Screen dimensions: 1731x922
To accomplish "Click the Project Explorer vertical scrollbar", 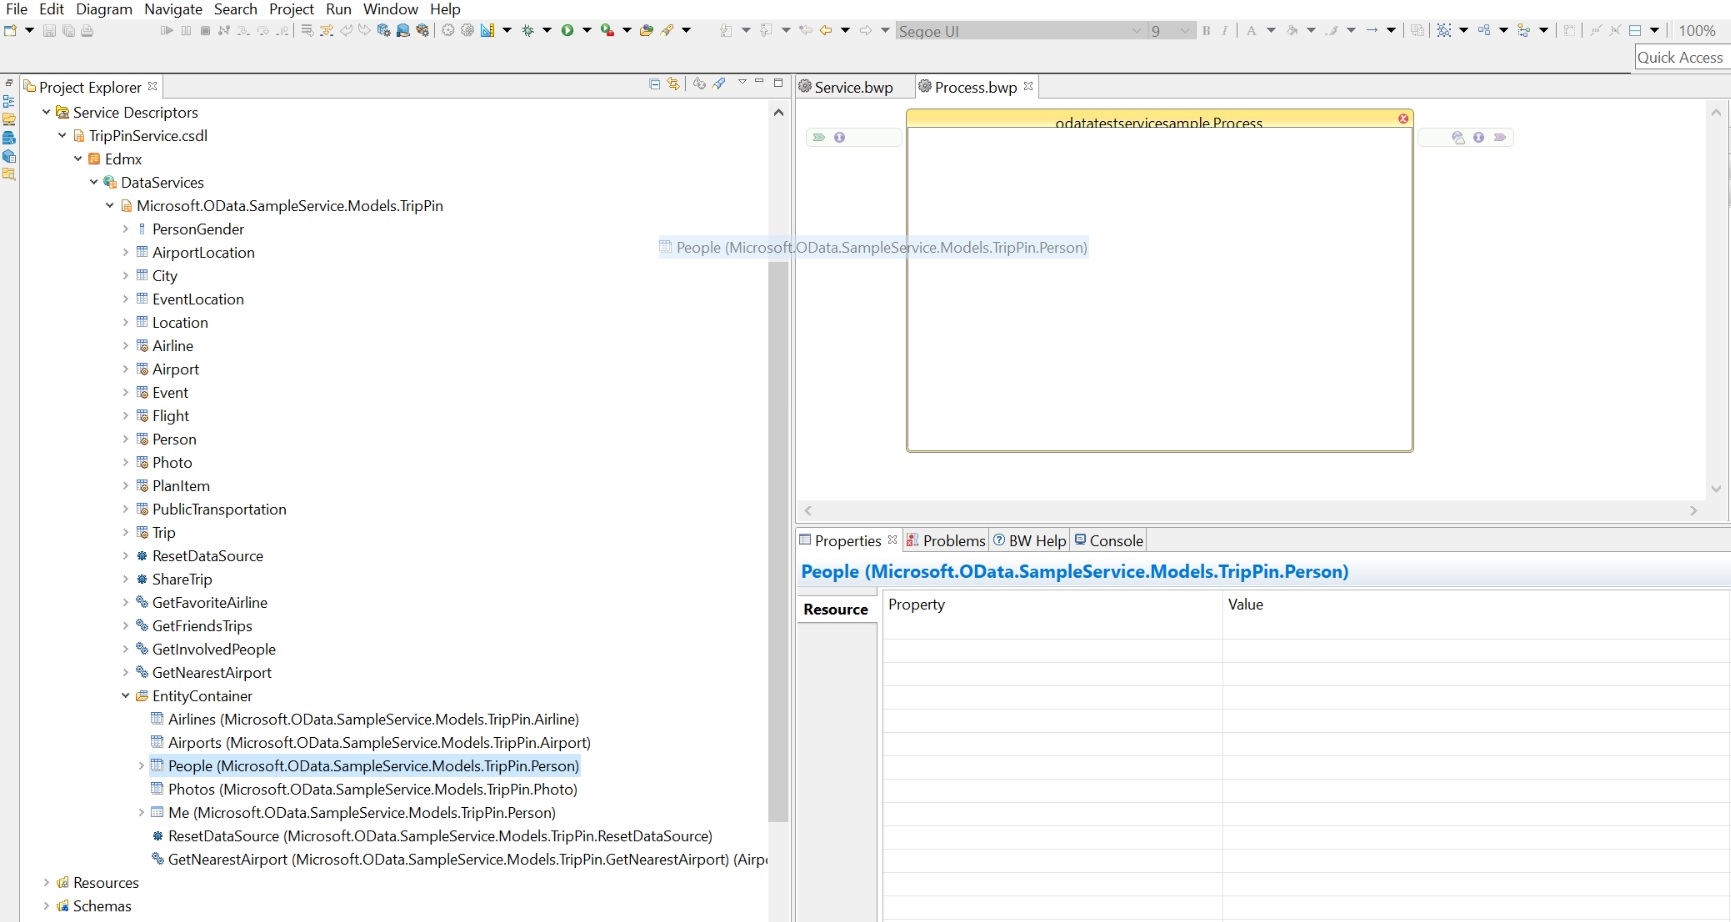I will (778, 540).
